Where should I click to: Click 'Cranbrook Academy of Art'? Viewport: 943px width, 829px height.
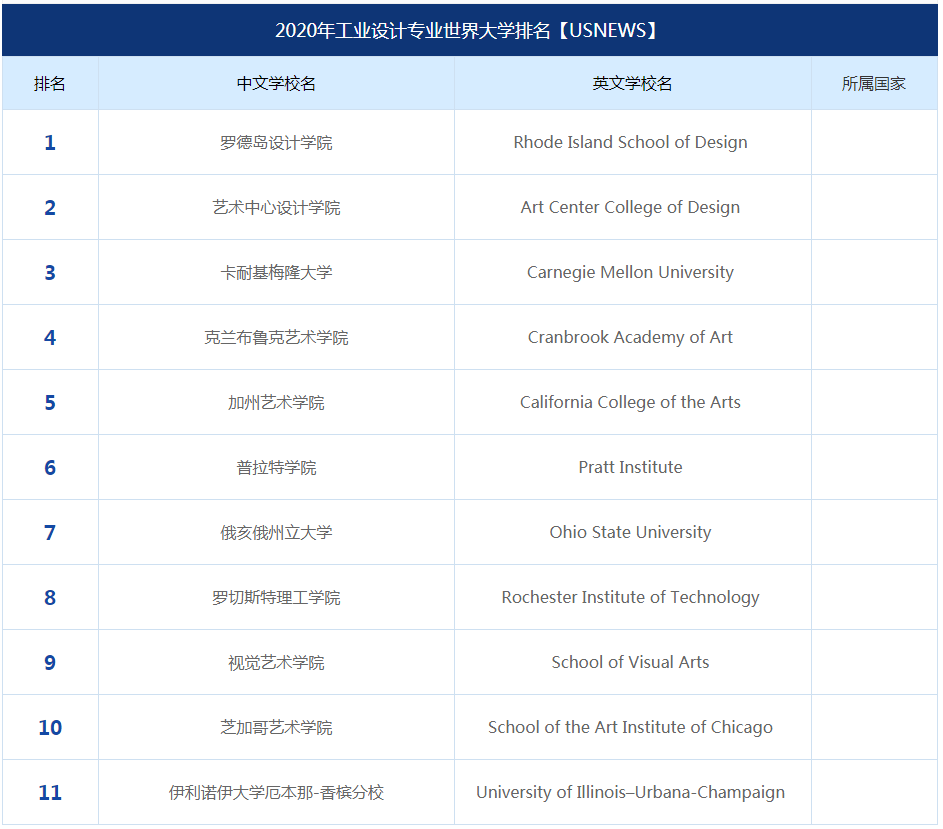tap(630, 337)
